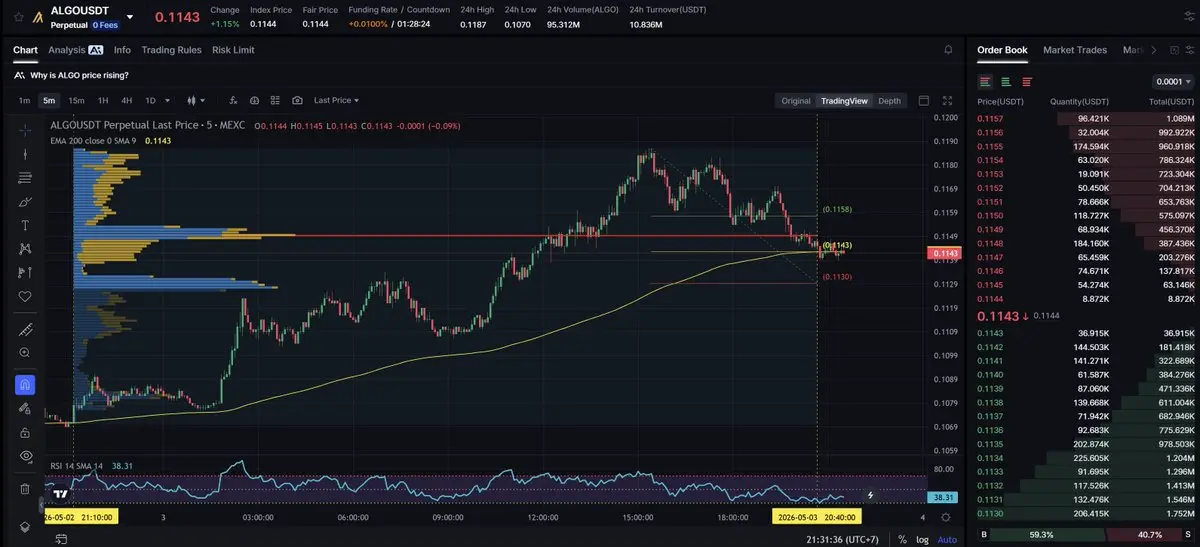This screenshot has height=547, width=1200.
Task: Open the chart clock/alert settings icon
Action: [x=254, y=100]
